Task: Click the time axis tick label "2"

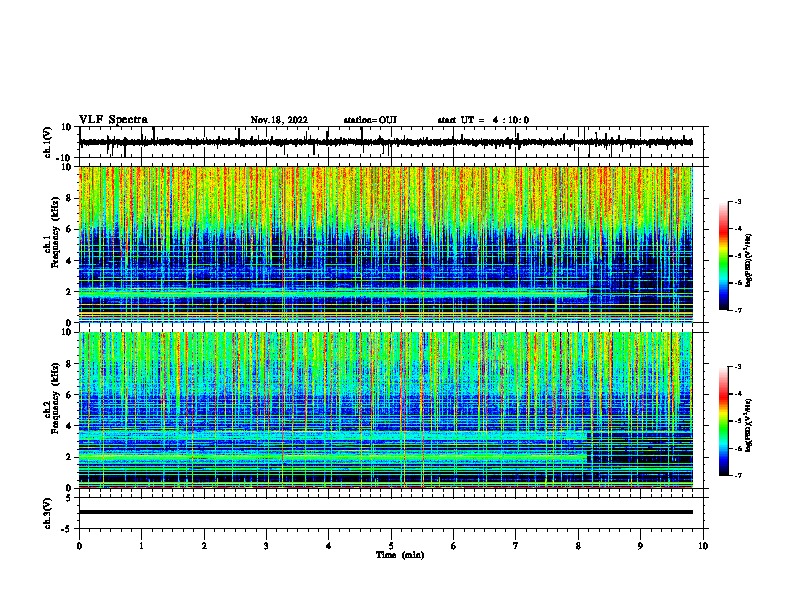Action: pyautogui.click(x=204, y=546)
